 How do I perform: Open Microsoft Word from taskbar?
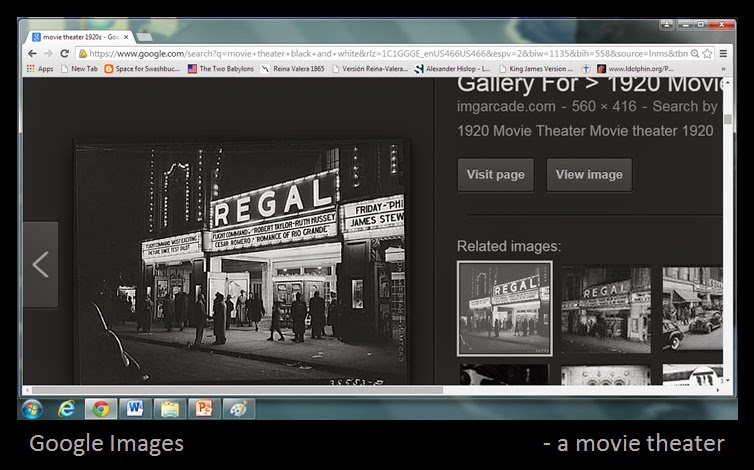136,409
